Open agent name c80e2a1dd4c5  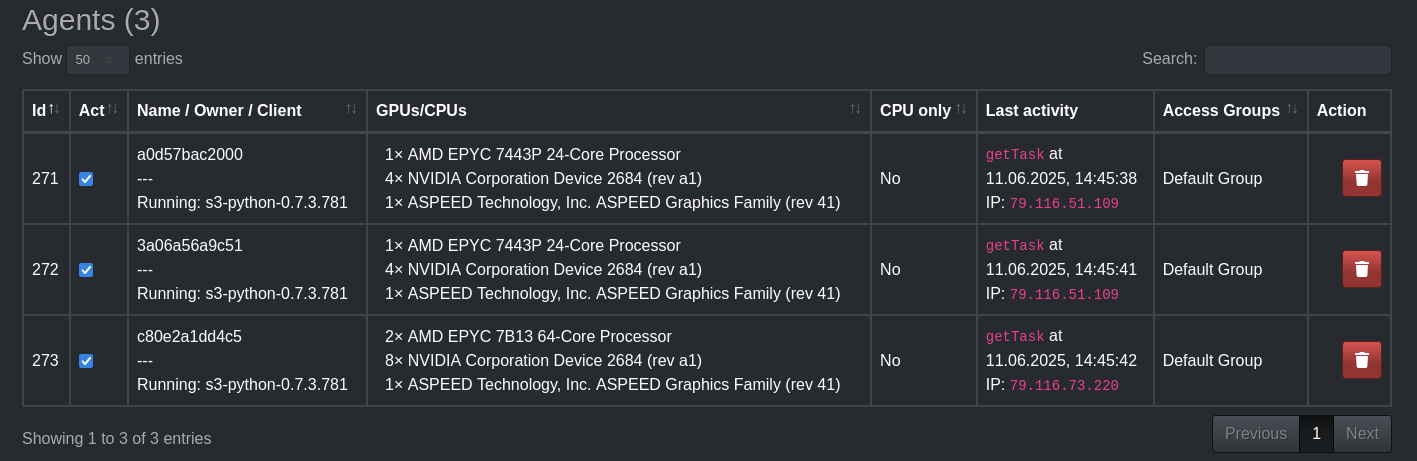coord(189,336)
